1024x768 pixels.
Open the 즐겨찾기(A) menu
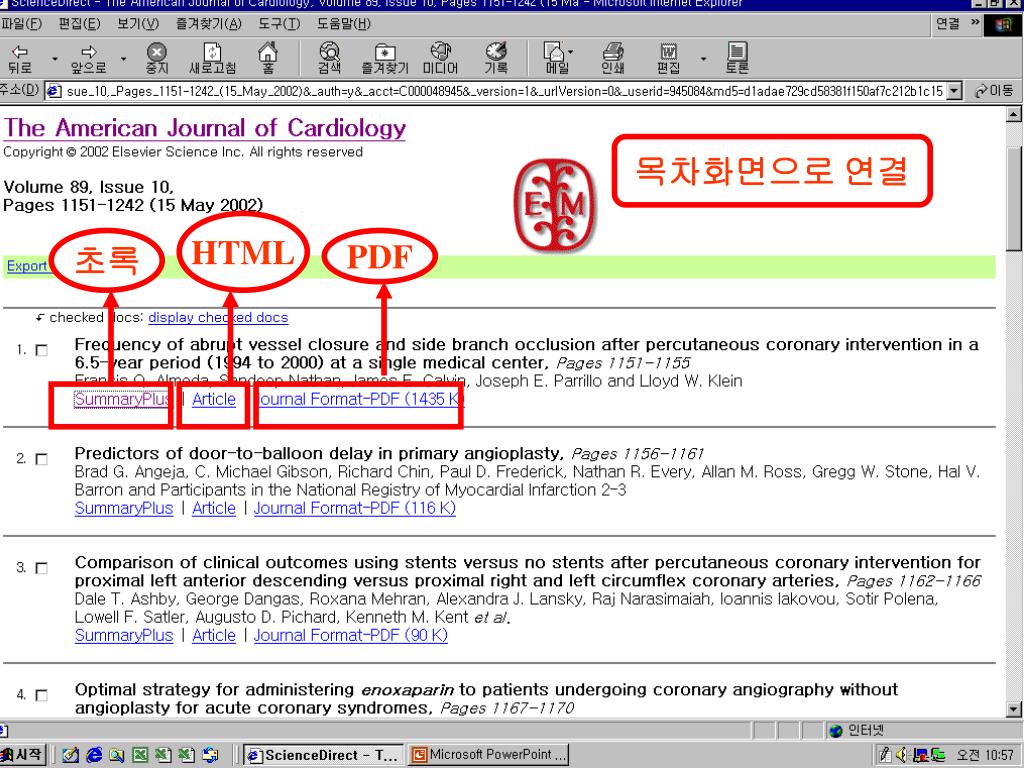(x=208, y=24)
